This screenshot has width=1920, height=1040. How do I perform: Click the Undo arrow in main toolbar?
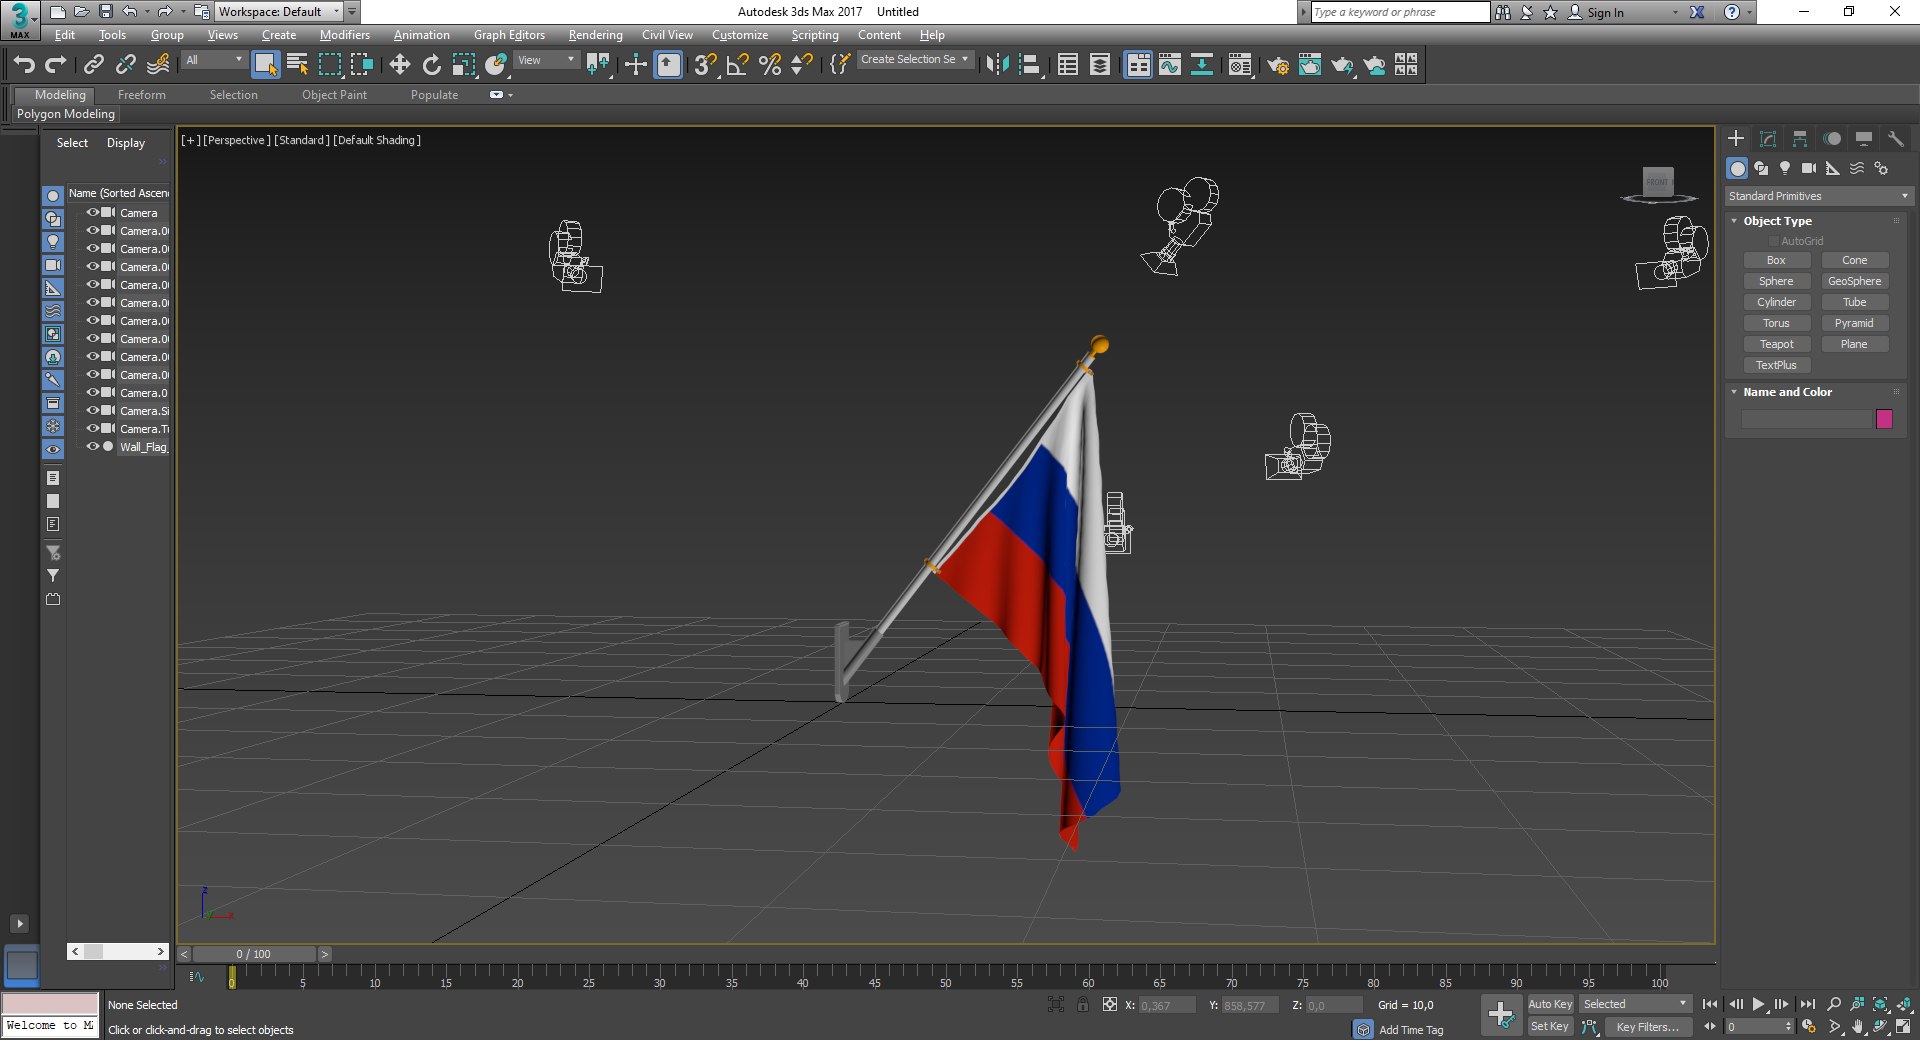click(24, 65)
